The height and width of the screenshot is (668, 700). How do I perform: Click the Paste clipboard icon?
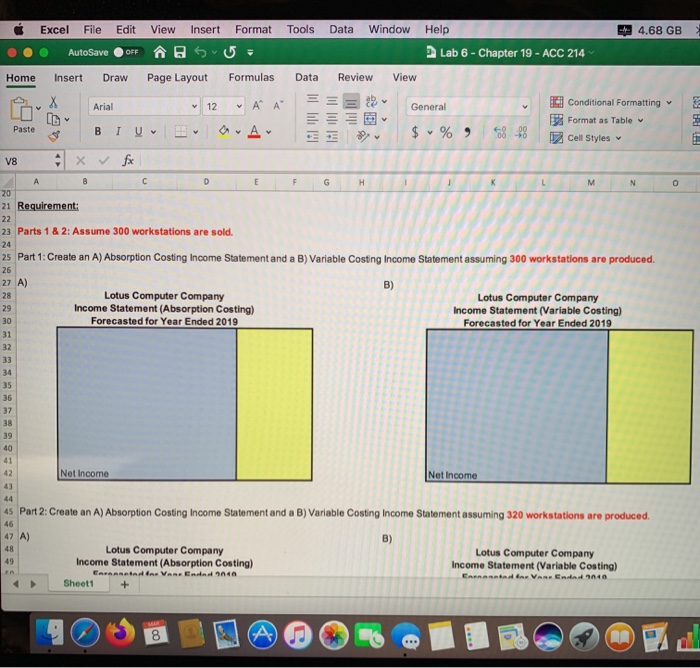click(x=21, y=109)
